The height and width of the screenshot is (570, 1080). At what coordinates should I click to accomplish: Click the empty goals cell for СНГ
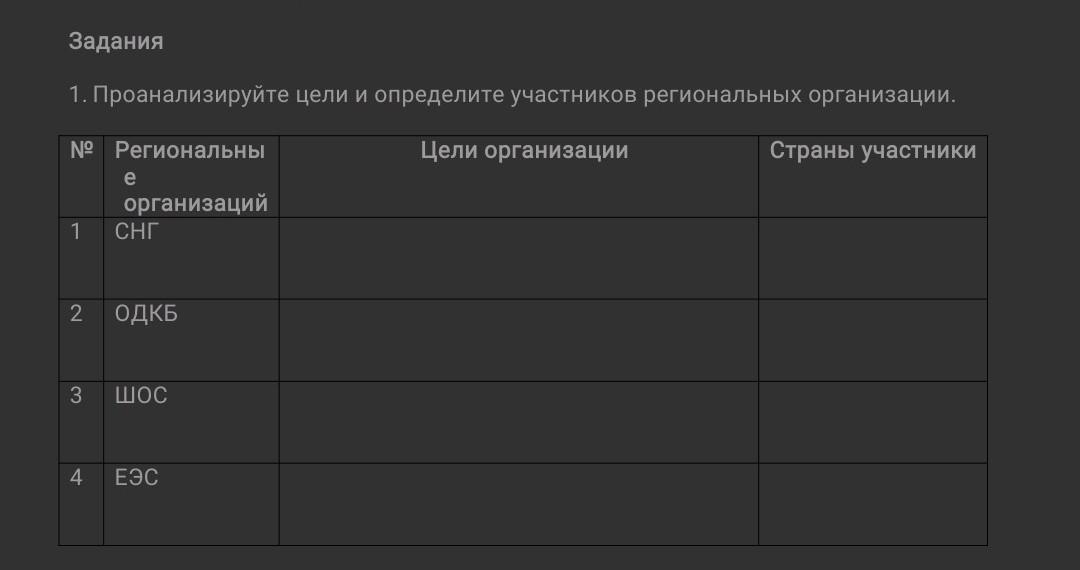[x=518, y=258]
